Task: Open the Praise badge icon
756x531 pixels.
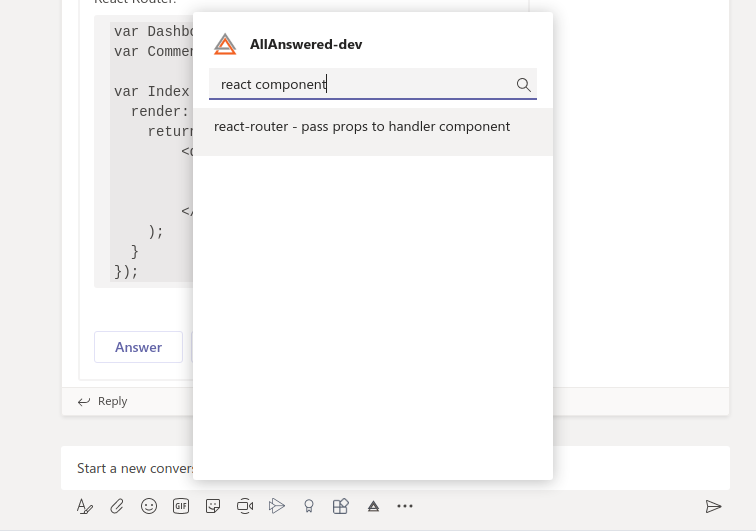Action: [309, 506]
